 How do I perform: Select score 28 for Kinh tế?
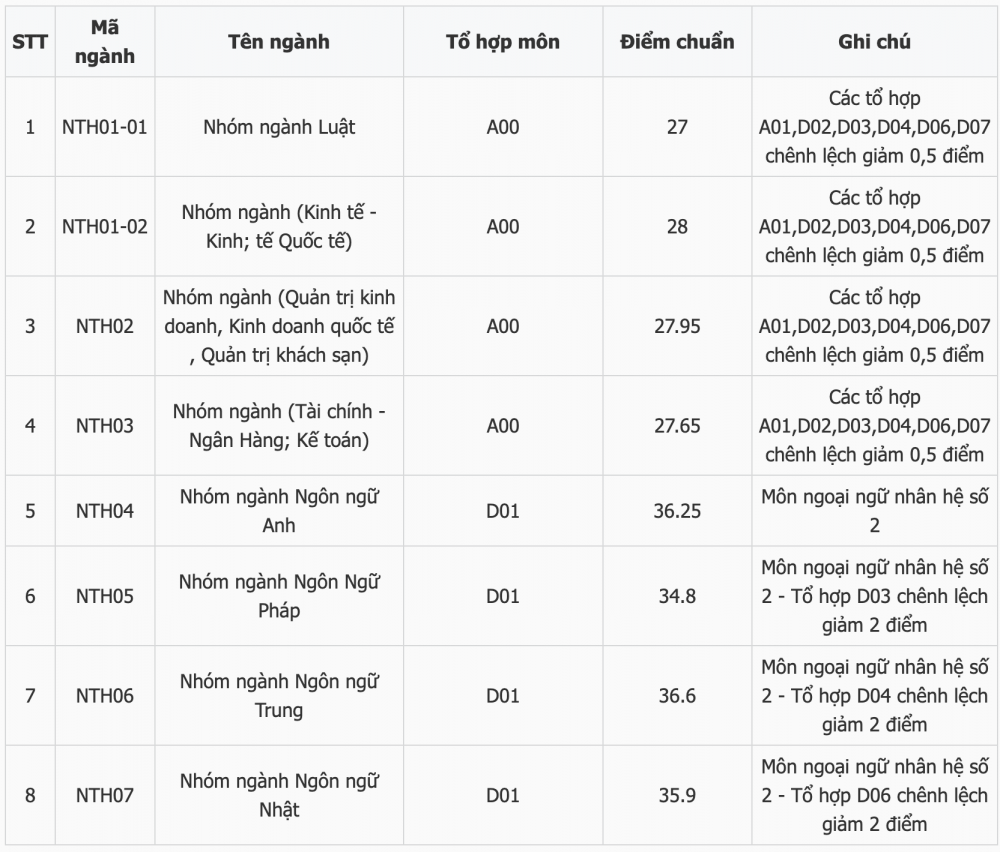pyautogui.click(x=677, y=226)
